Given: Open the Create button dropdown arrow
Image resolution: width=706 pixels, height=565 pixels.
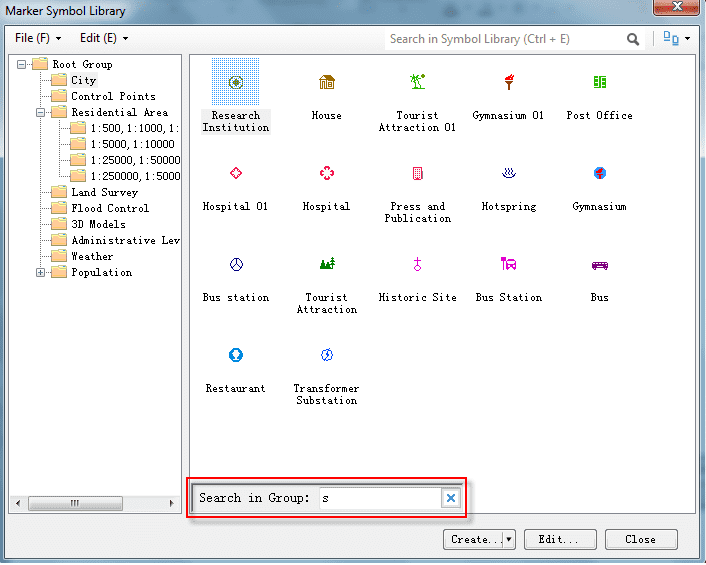Looking at the screenshot, I should click(x=508, y=539).
